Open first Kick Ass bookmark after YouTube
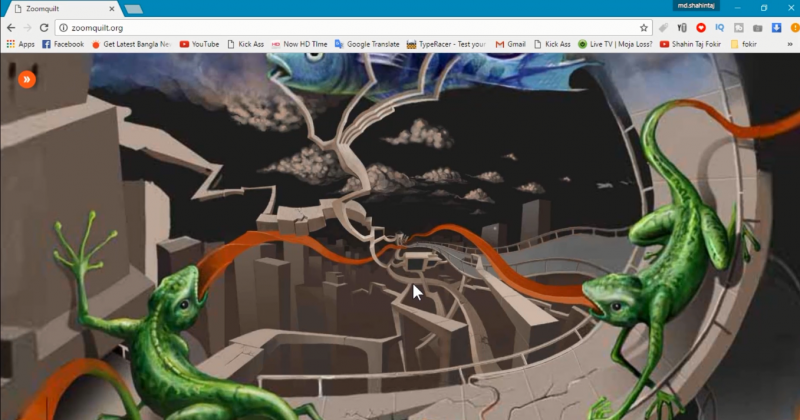This screenshot has width=800, height=420. [x=245, y=44]
